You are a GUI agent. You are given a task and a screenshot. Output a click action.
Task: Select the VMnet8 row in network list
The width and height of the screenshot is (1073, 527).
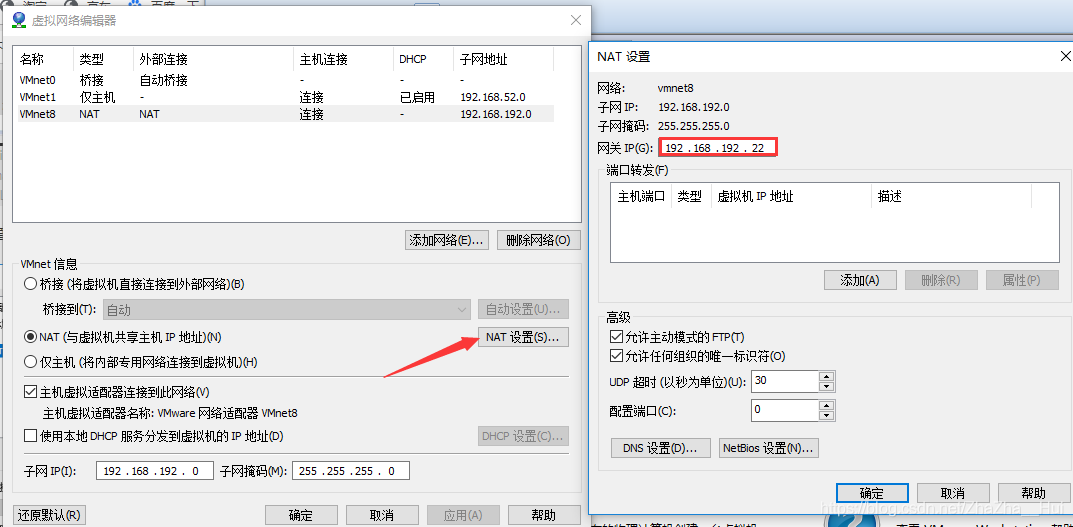point(285,114)
